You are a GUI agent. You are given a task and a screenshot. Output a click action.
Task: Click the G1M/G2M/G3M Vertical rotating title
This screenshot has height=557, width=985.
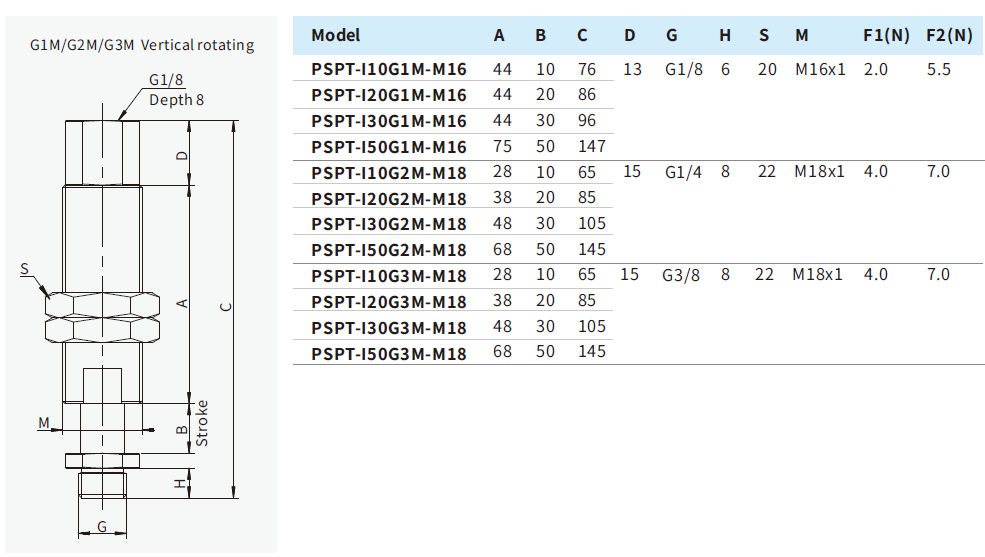click(x=142, y=45)
